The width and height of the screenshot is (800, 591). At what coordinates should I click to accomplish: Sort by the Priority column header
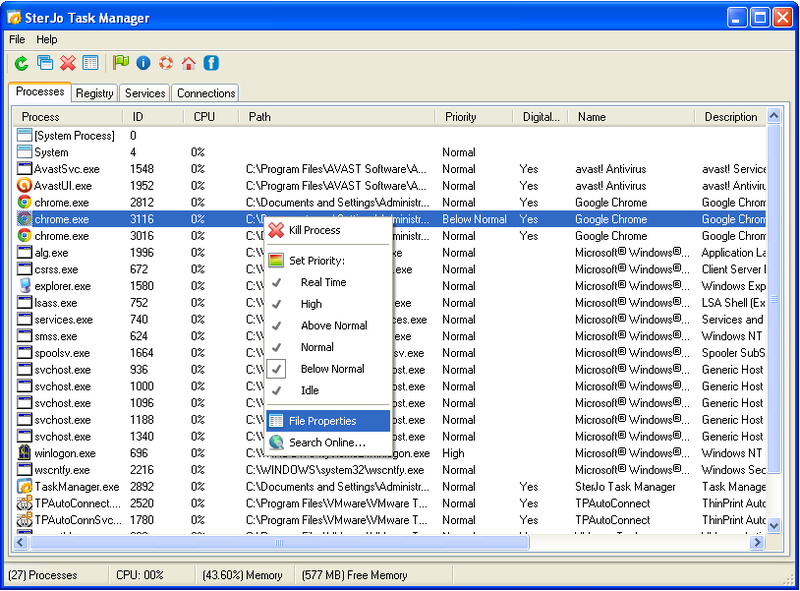click(473, 117)
